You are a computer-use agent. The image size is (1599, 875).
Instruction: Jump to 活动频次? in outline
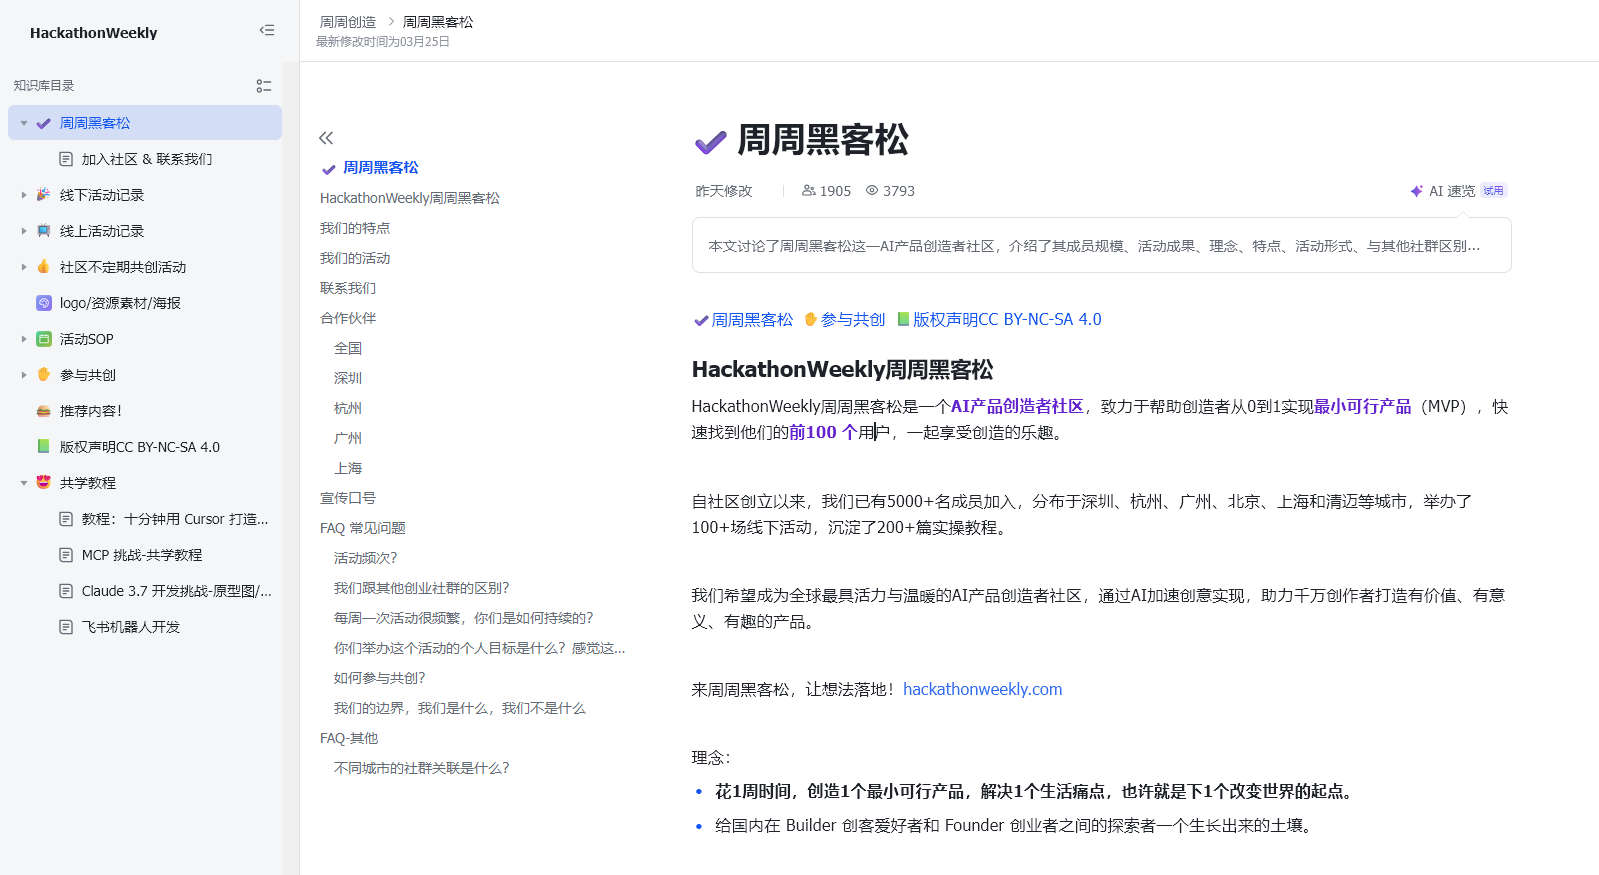[366, 558]
